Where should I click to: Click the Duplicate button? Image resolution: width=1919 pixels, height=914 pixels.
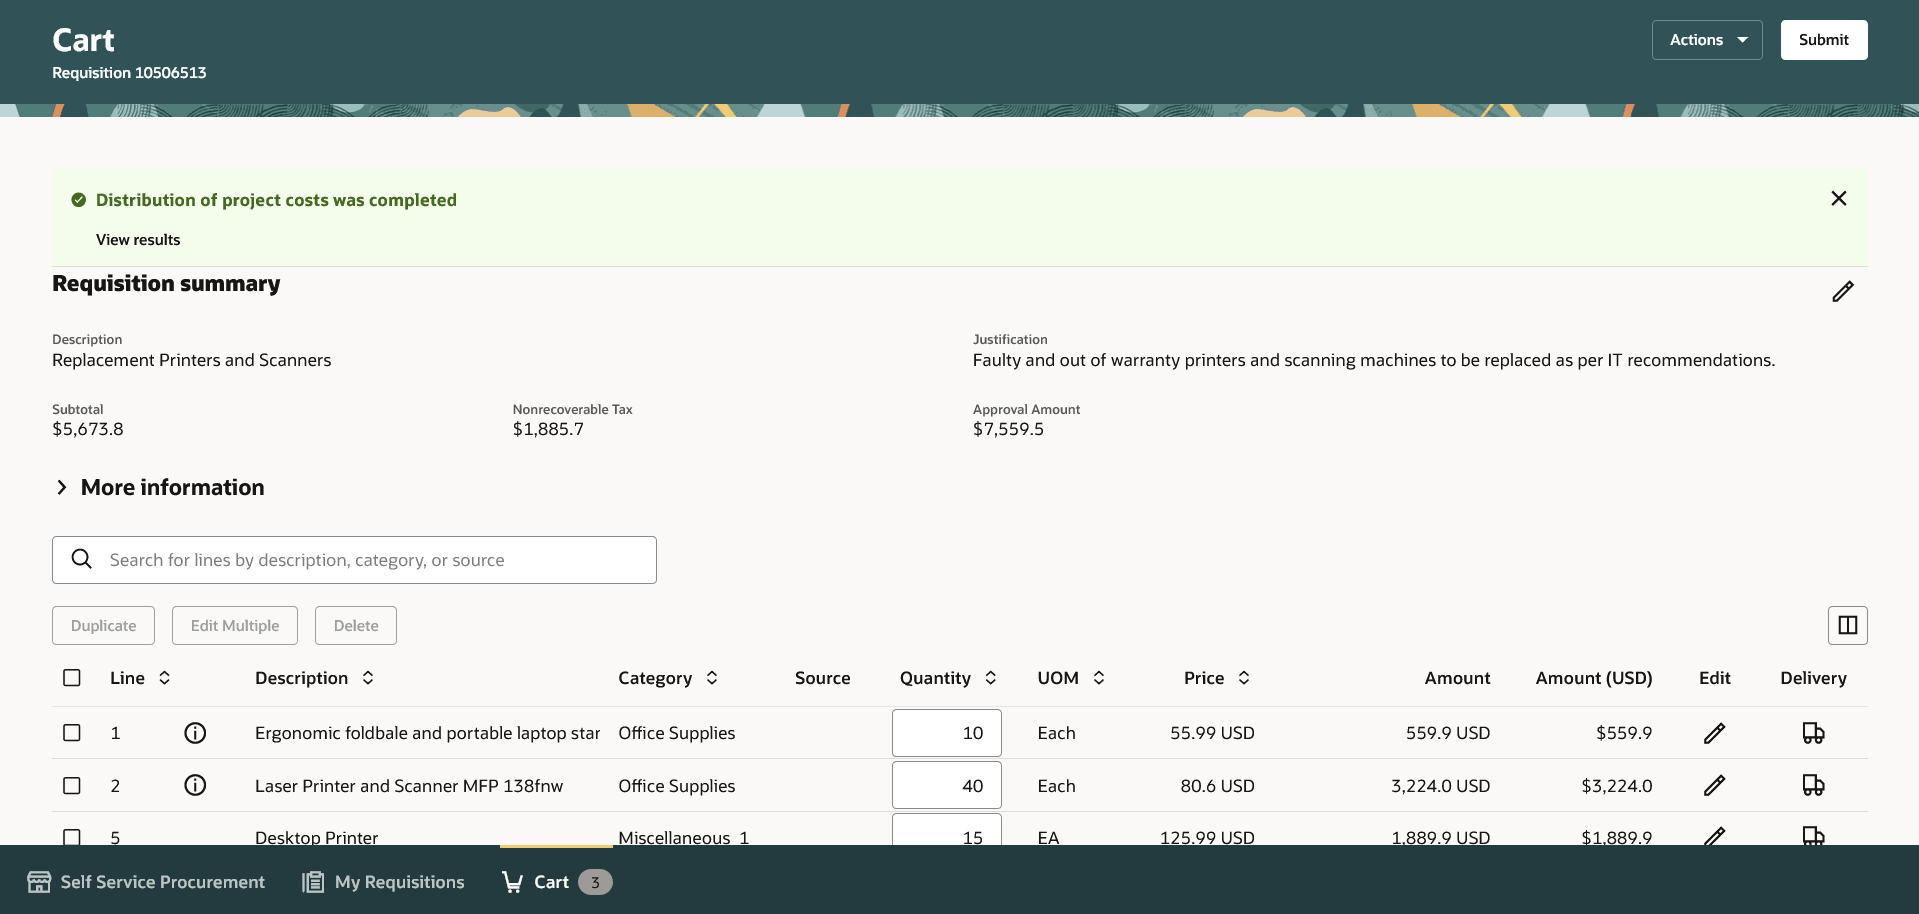[103, 625]
